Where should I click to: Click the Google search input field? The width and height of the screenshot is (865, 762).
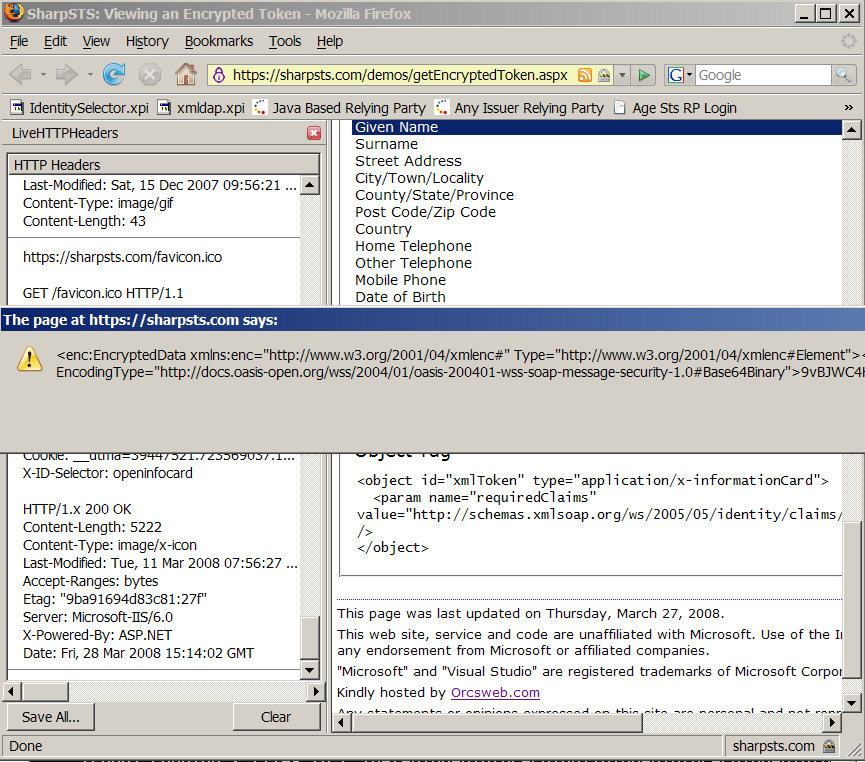pyautogui.click(x=763, y=75)
